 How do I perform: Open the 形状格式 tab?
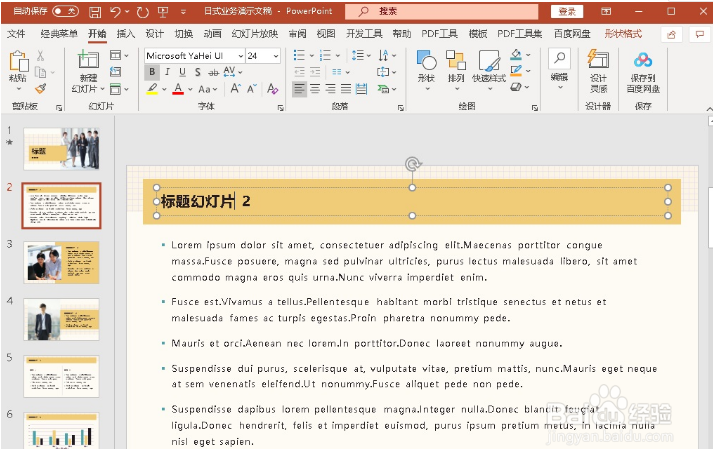click(x=623, y=34)
